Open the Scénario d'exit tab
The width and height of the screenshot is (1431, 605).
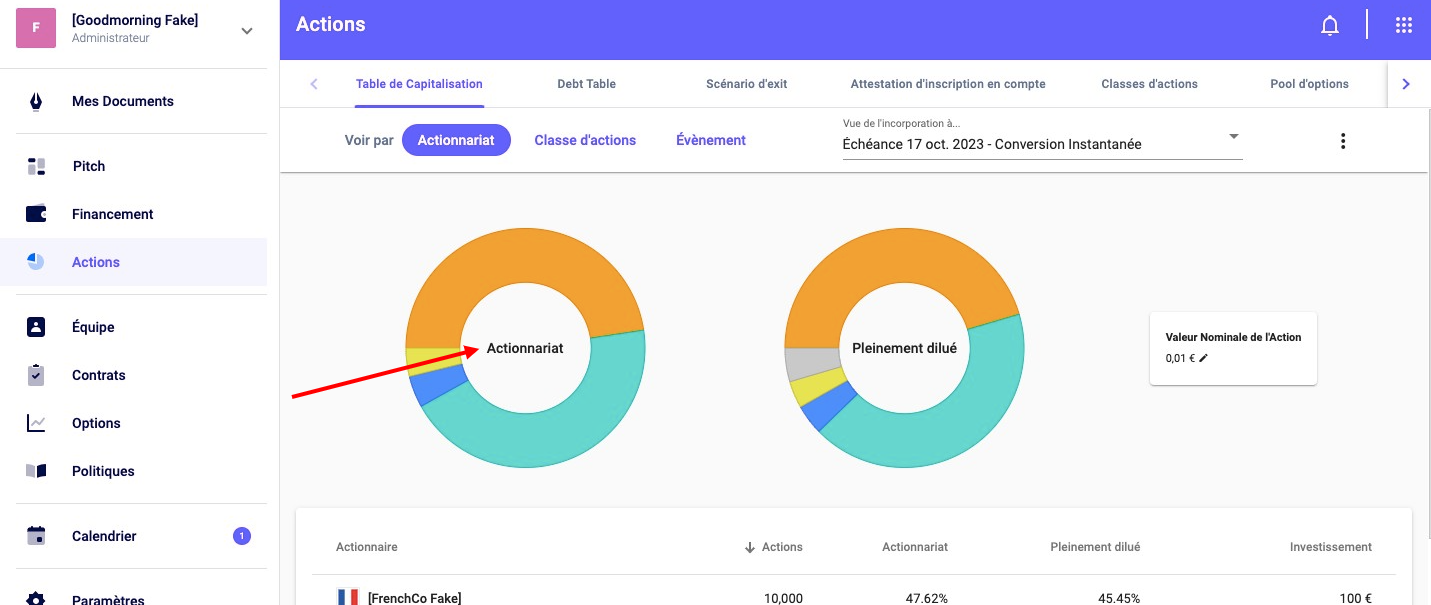tap(746, 84)
